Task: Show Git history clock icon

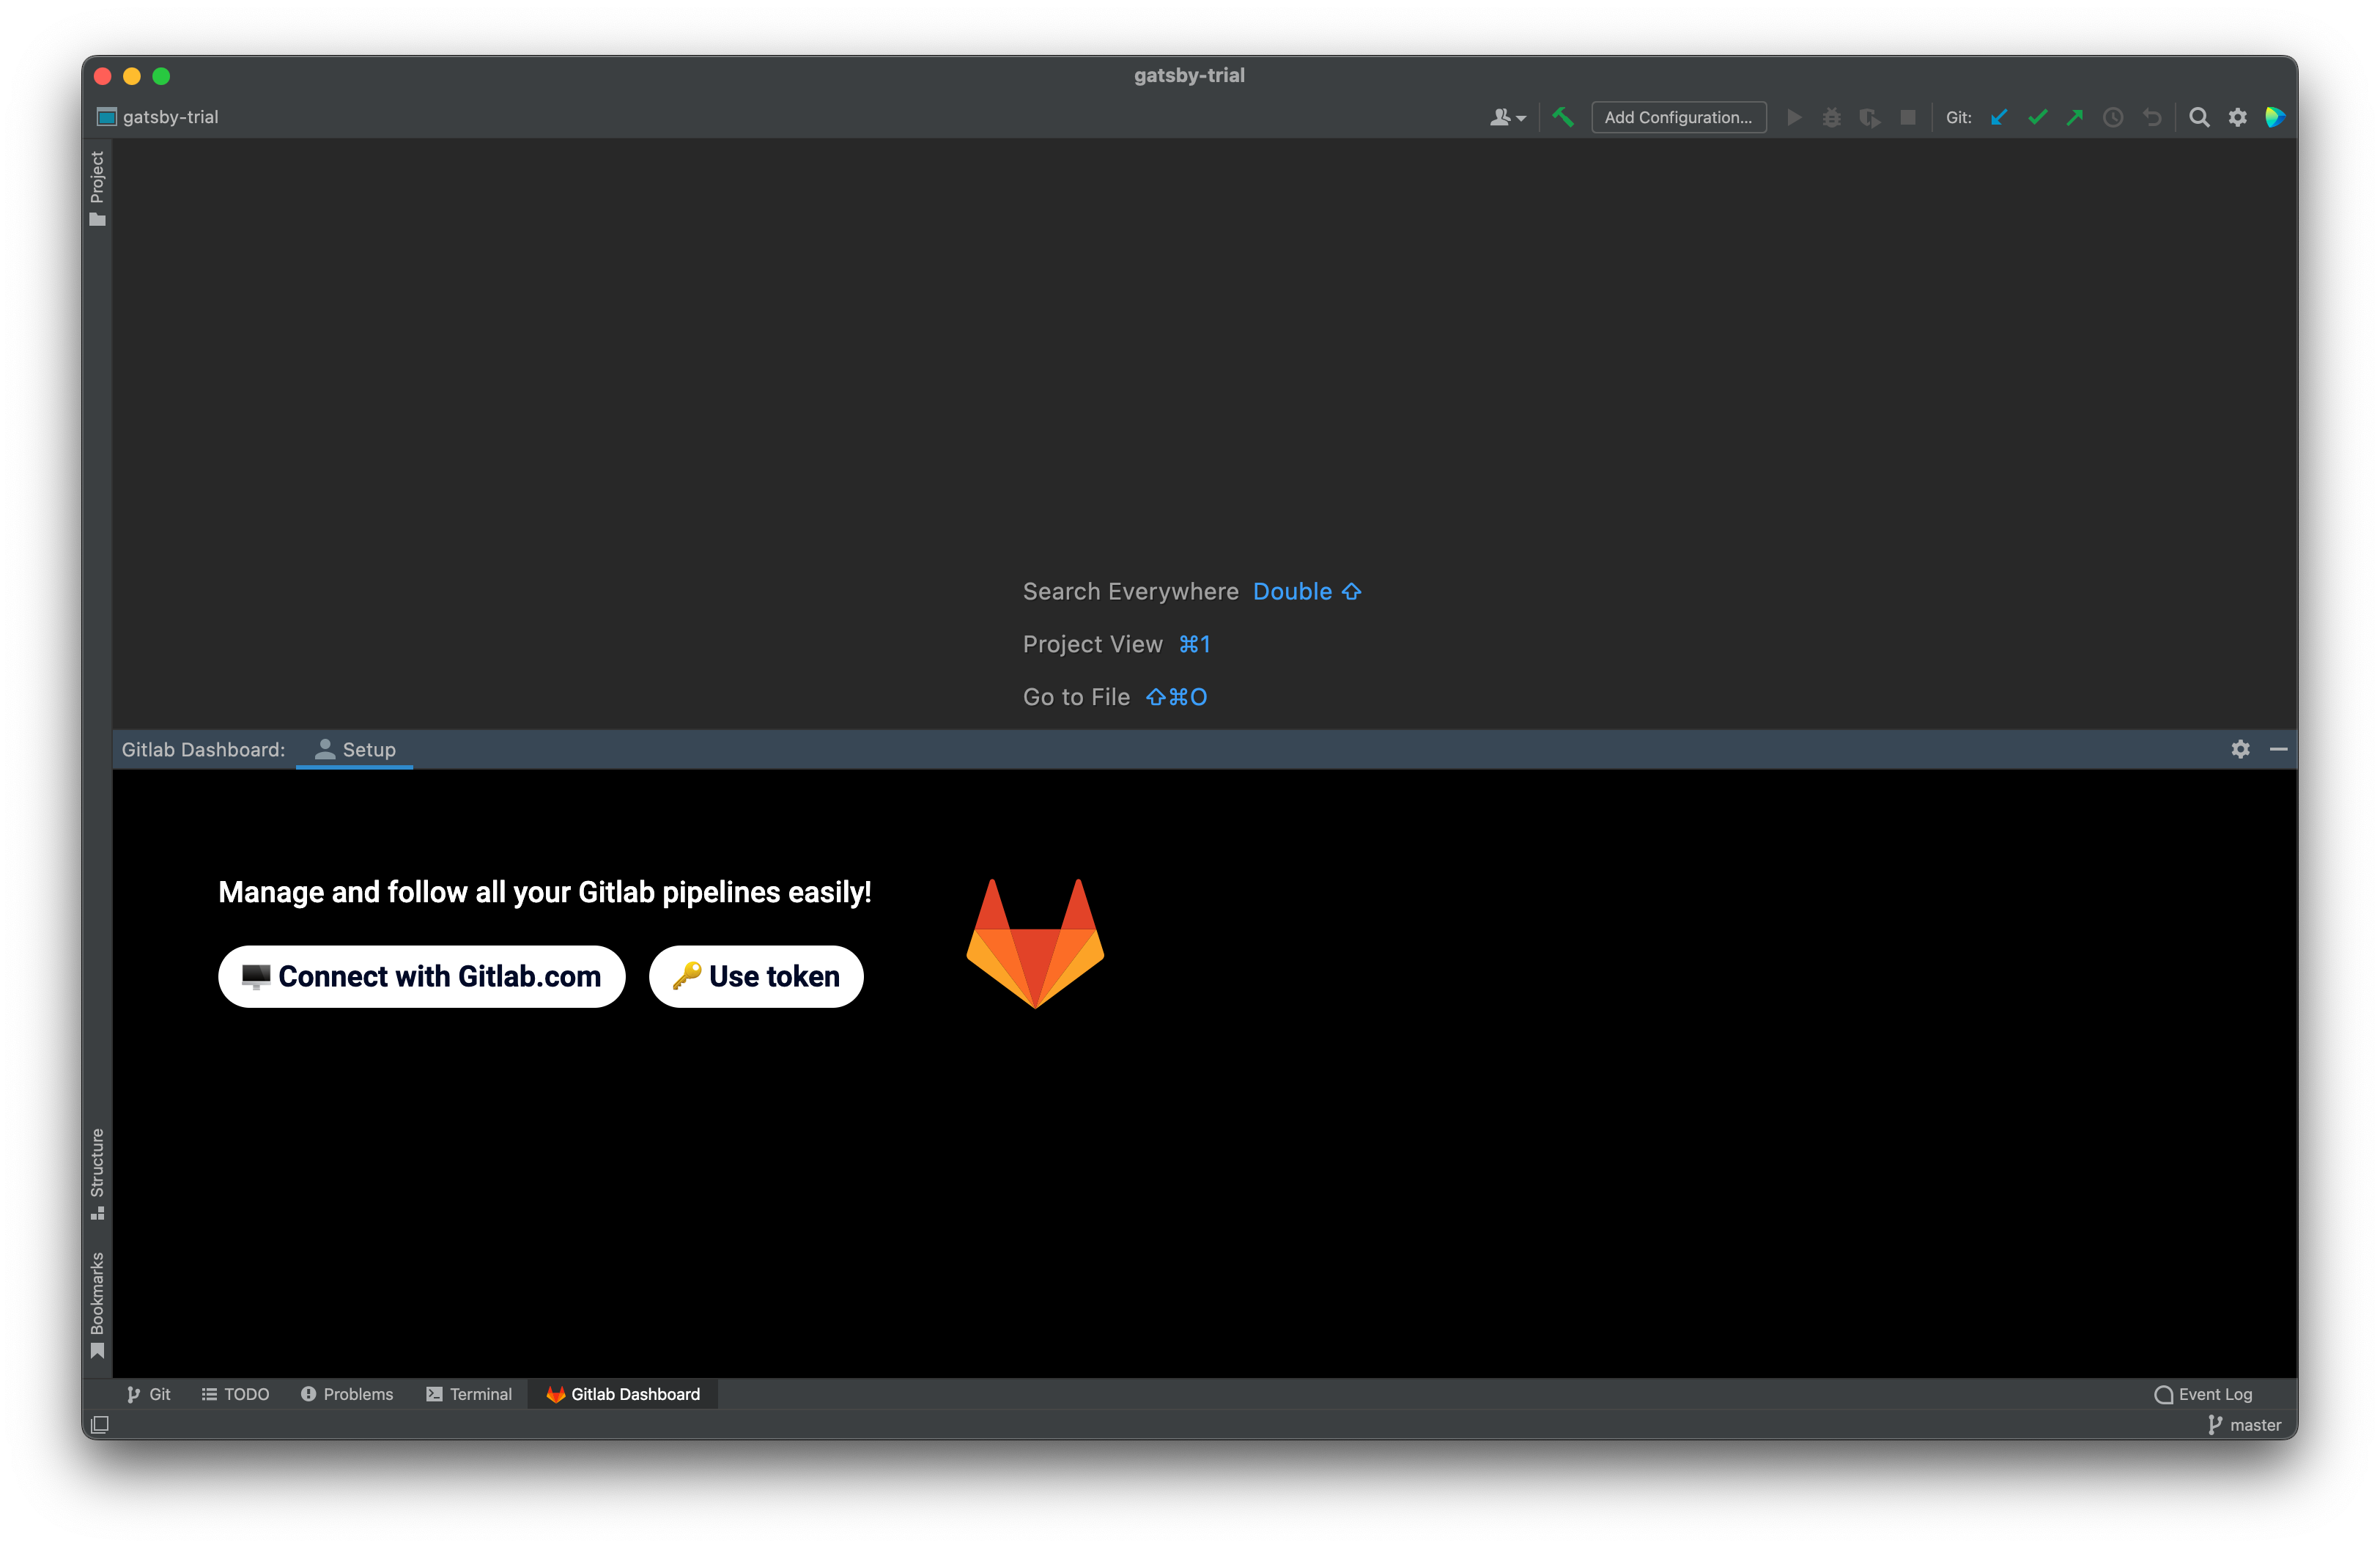Action: click(2113, 118)
